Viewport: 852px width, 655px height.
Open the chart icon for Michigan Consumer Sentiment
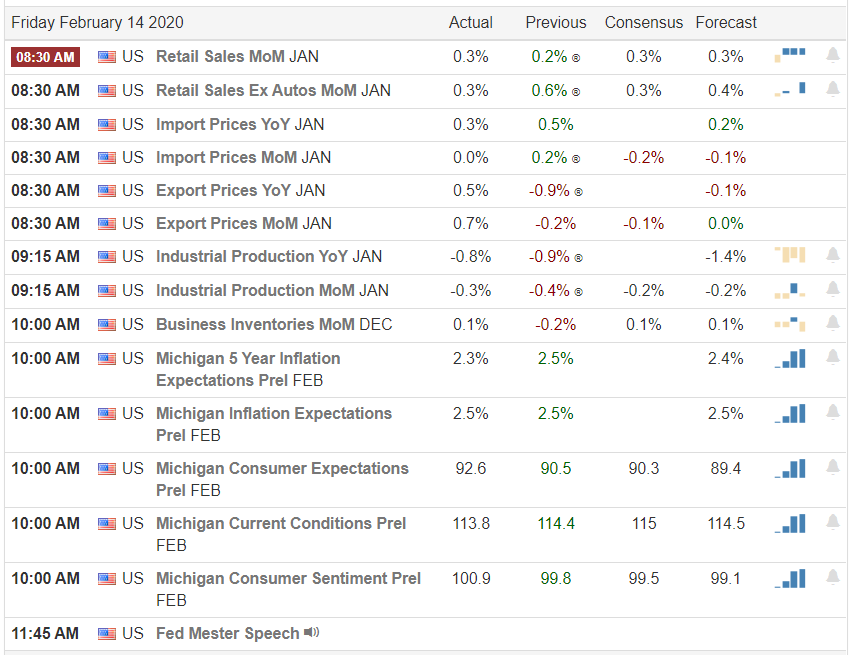pos(790,578)
